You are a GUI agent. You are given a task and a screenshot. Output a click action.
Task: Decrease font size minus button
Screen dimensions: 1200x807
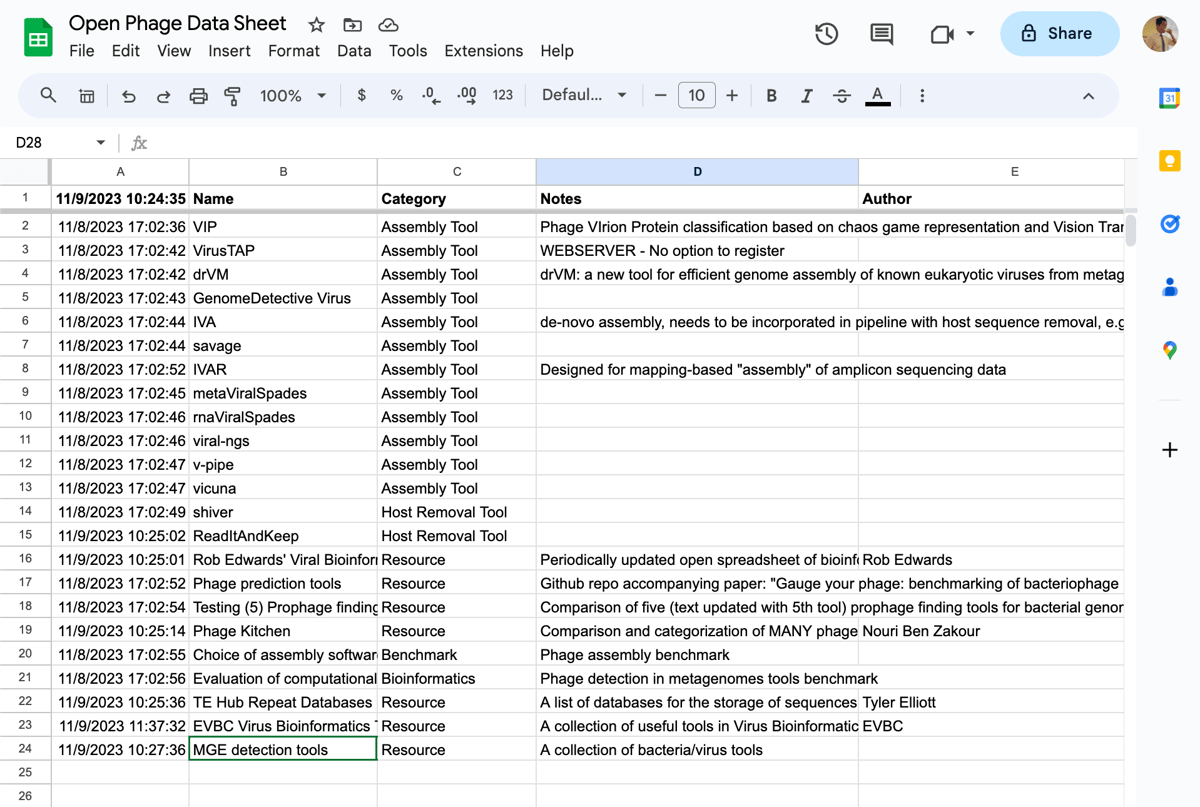pos(660,95)
